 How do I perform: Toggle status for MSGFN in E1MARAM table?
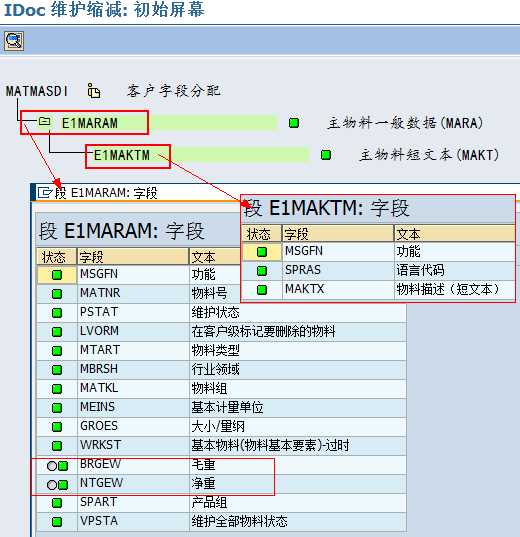click(57, 275)
